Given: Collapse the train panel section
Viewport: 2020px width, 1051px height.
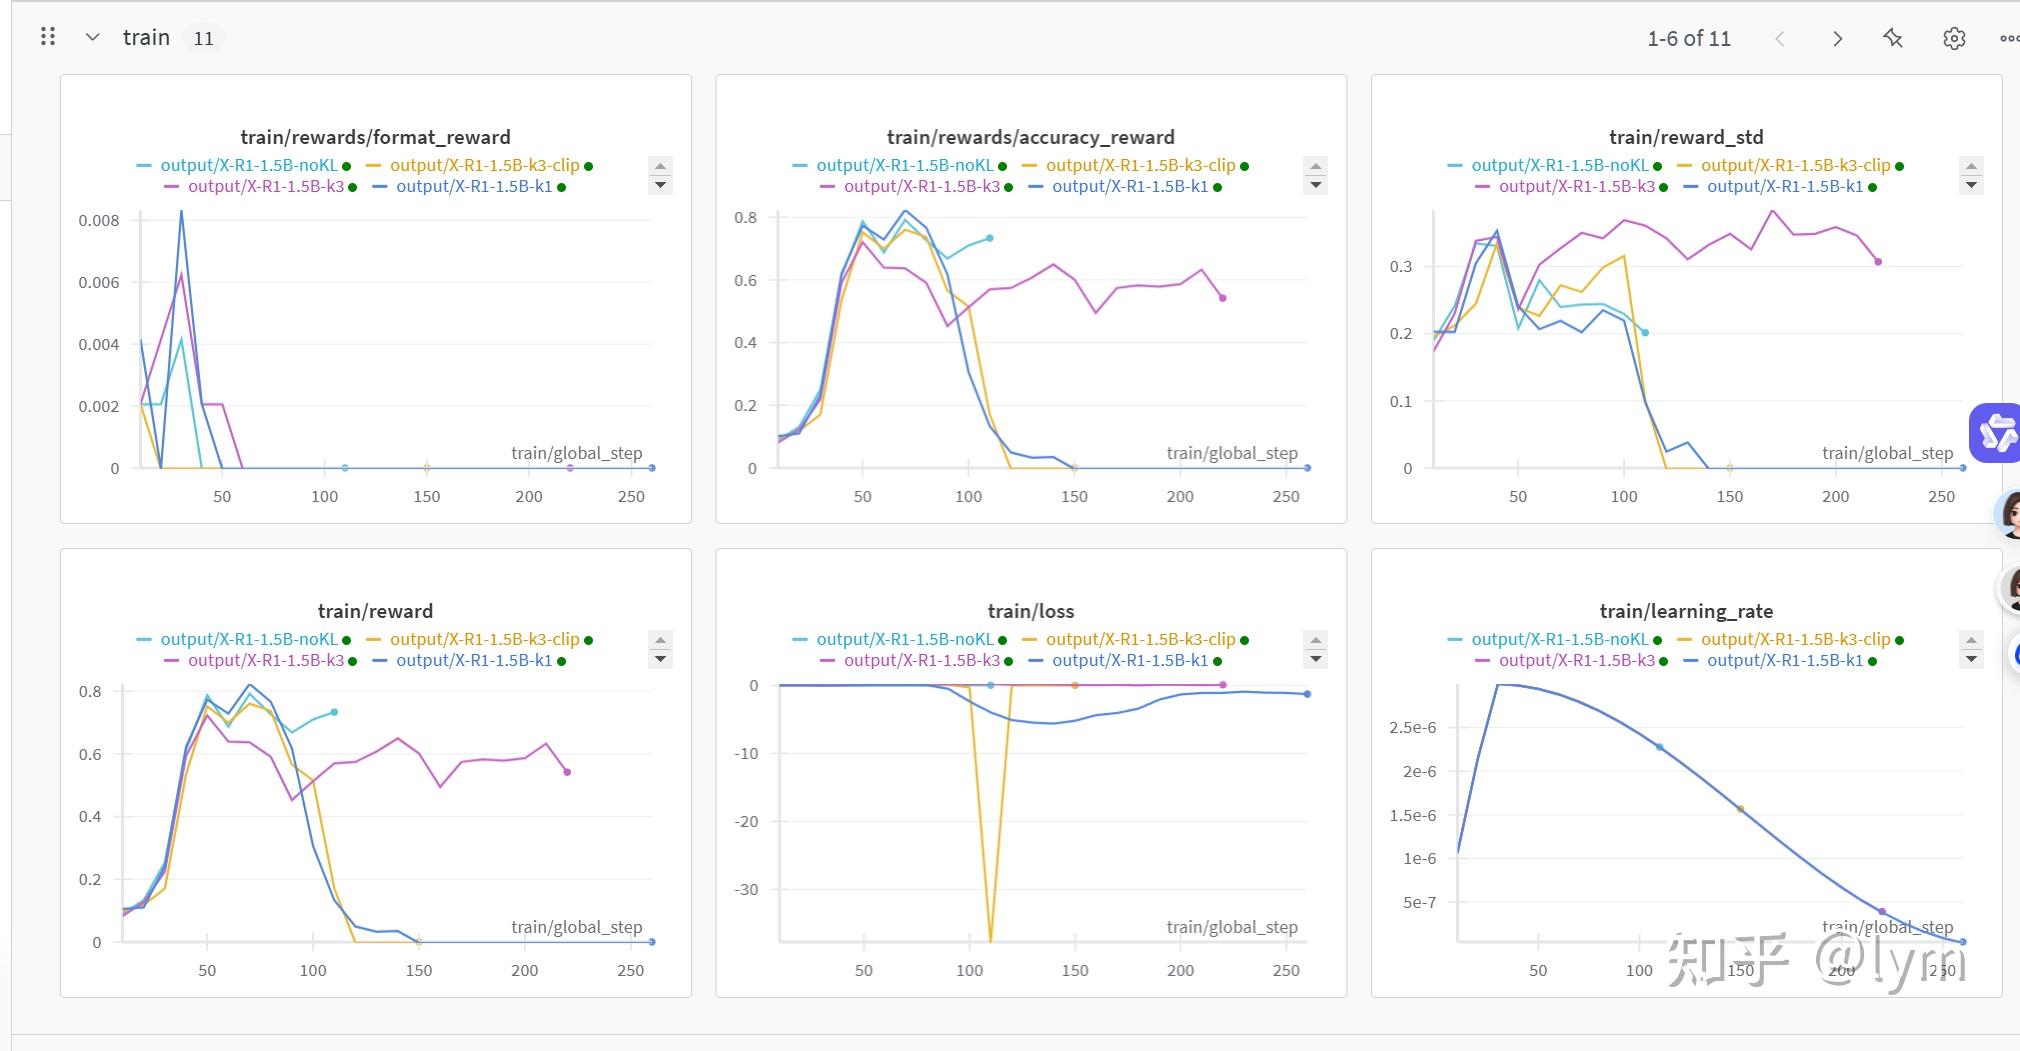Looking at the screenshot, I should (x=92, y=38).
